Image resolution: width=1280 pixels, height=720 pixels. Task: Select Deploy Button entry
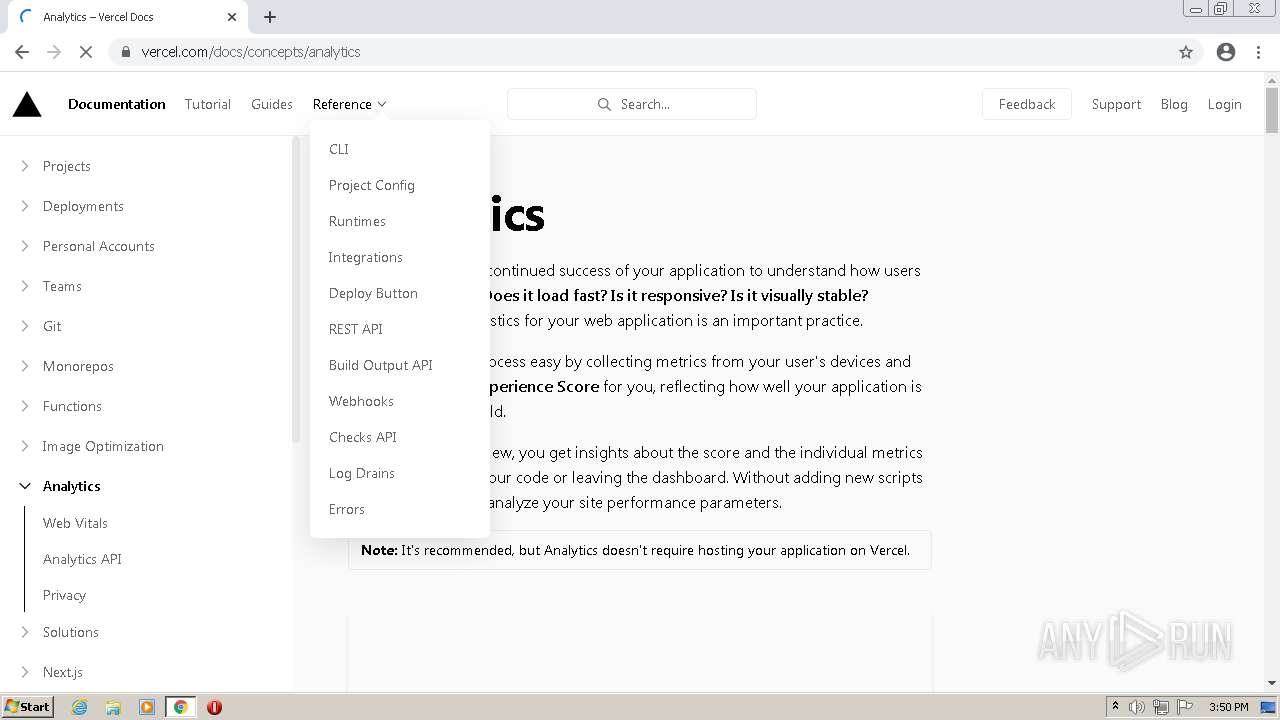[373, 293]
